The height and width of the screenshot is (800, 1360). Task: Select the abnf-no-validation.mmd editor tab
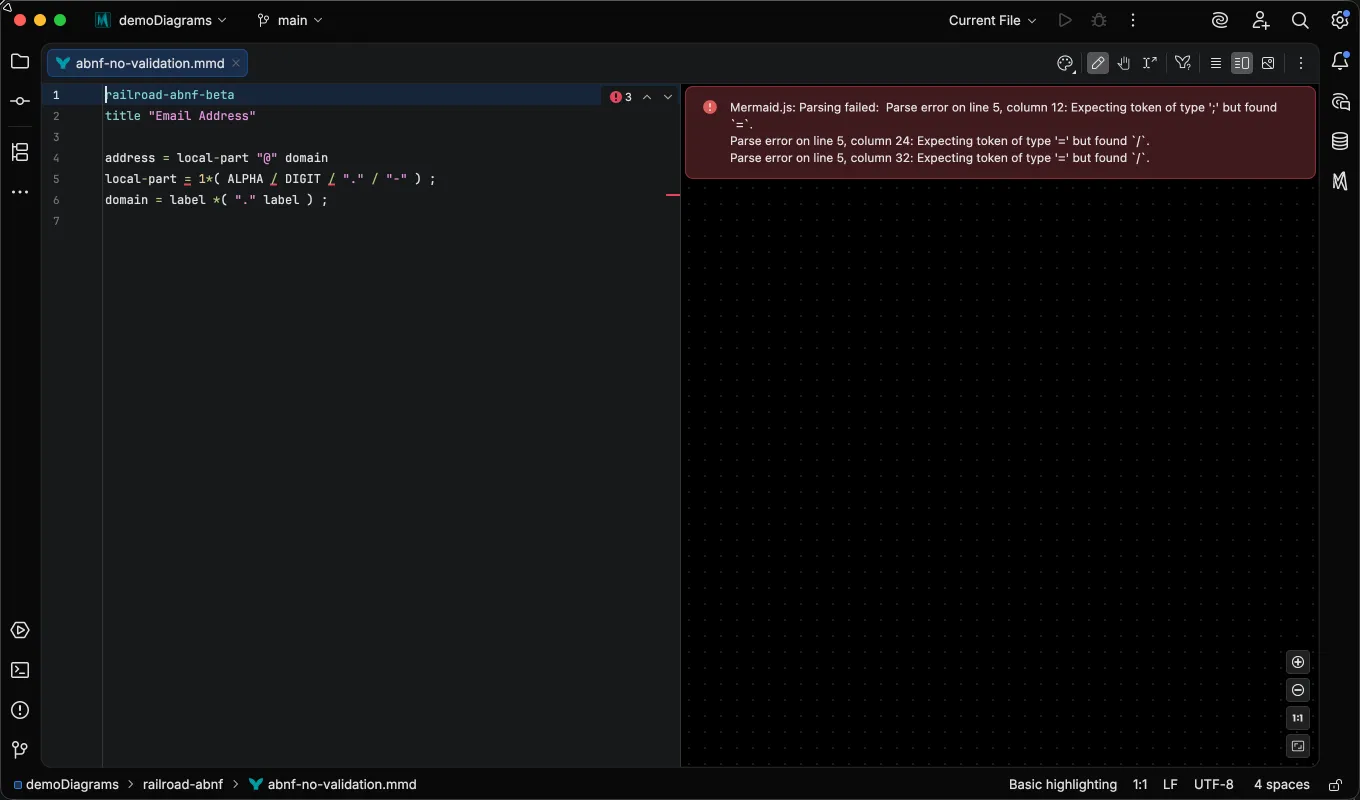tap(149, 63)
